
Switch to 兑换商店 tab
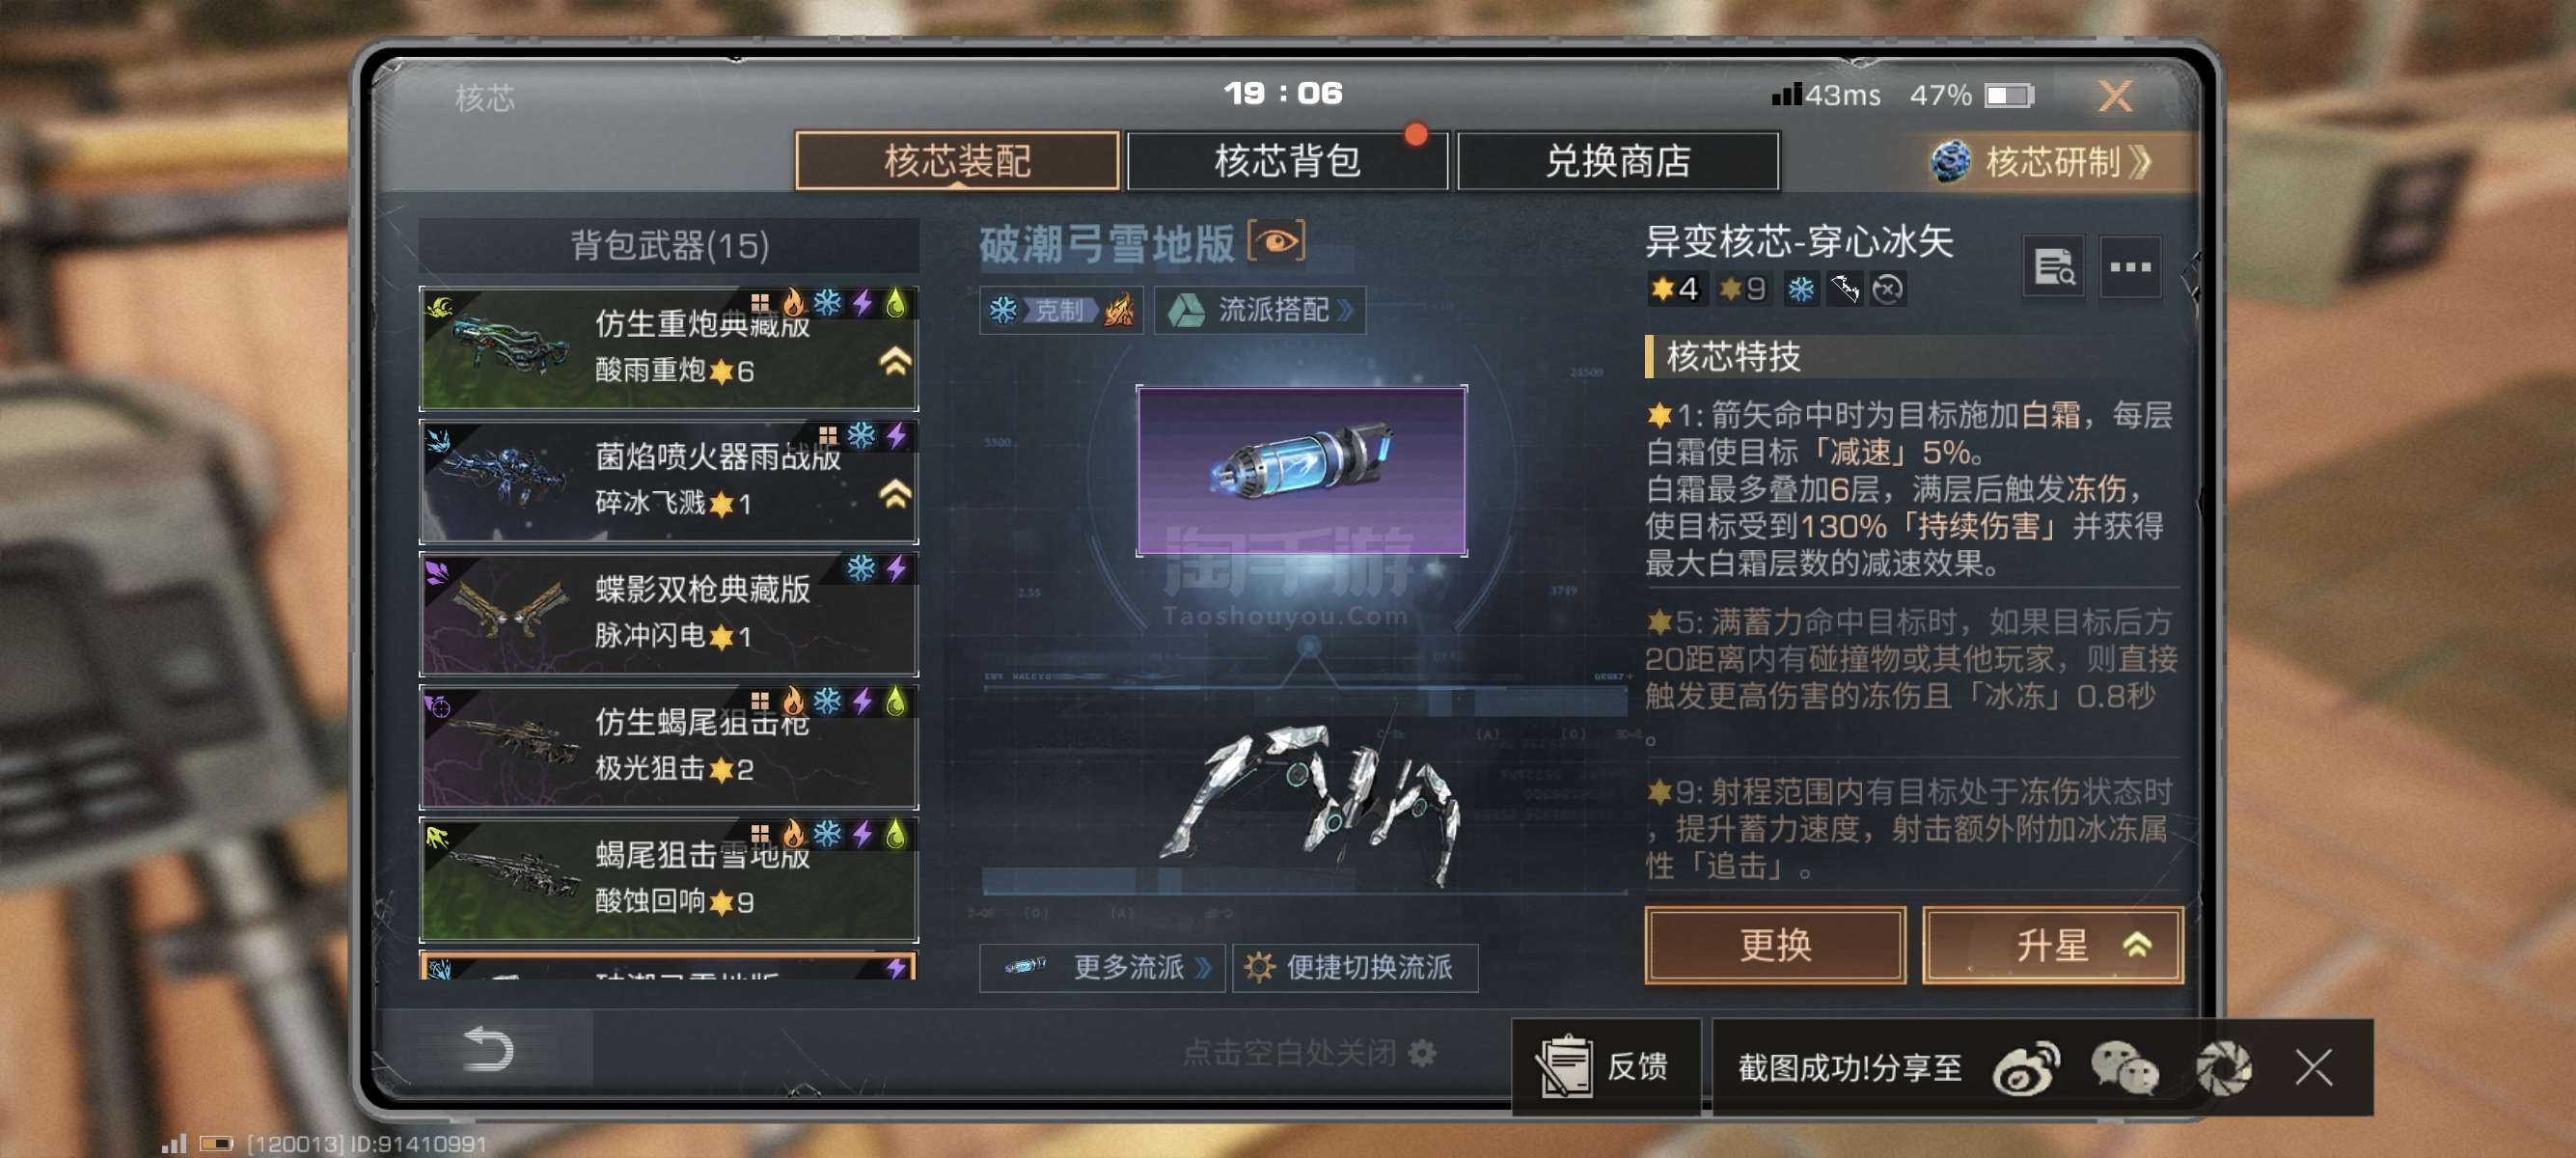coord(1618,161)
